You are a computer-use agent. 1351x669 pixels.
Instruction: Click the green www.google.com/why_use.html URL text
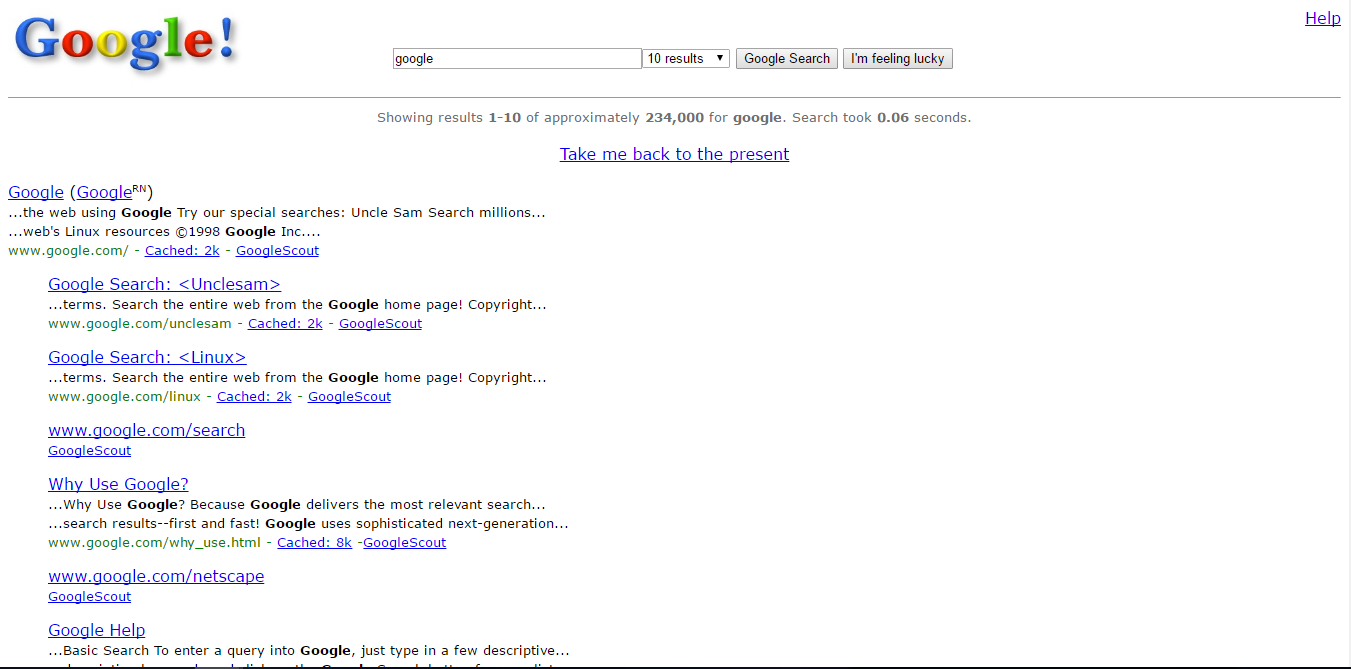point(154,543)
